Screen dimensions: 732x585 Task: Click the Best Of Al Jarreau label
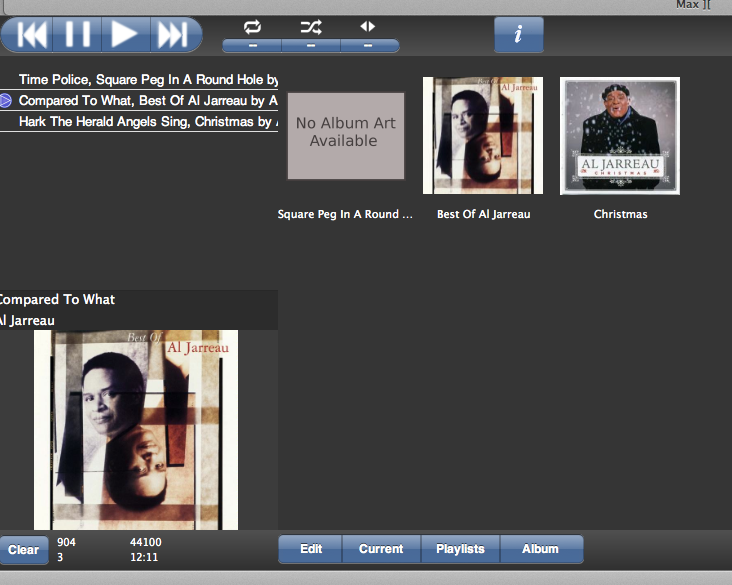(x=483, y=214)
